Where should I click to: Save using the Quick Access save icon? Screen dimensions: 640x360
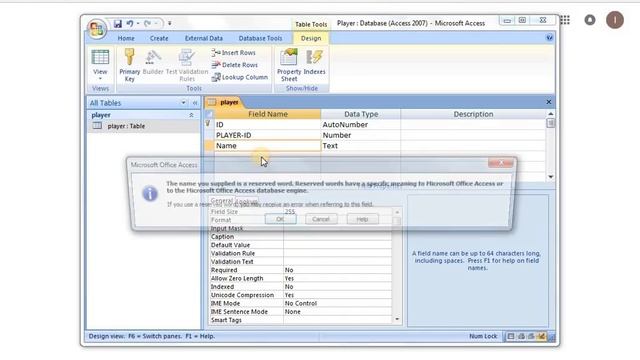tap(118, 24)
